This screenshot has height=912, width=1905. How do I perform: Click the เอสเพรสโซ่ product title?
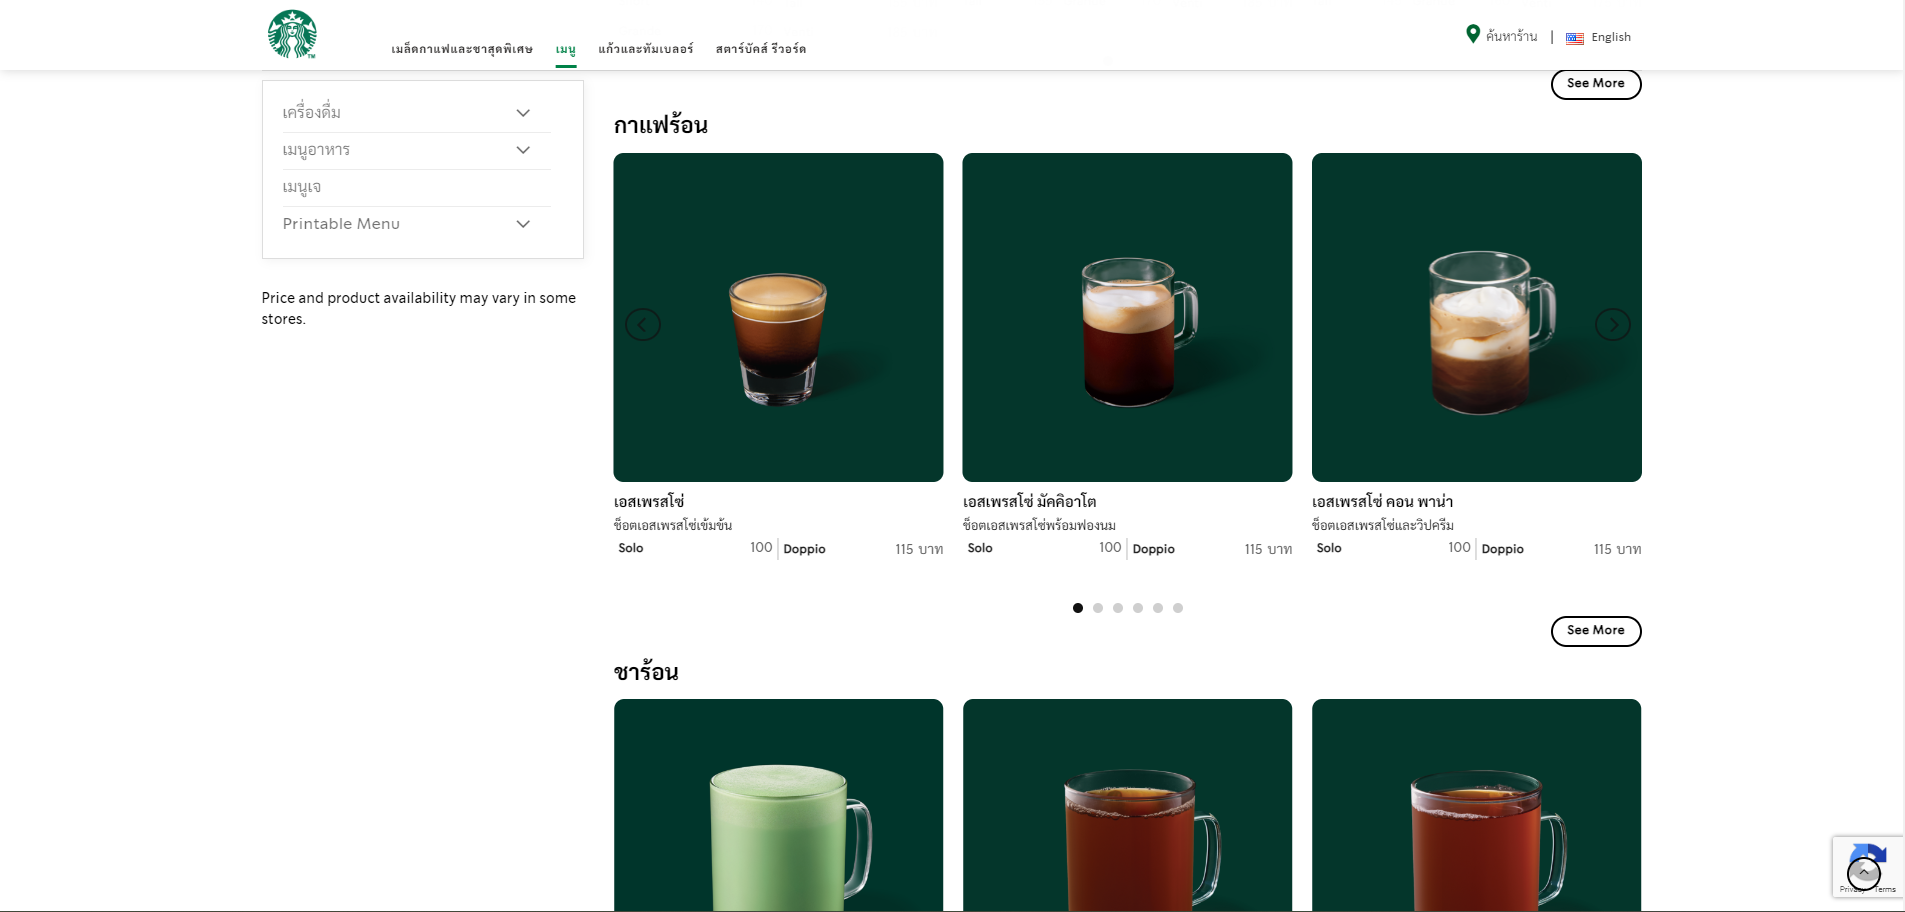click(649, 501)
